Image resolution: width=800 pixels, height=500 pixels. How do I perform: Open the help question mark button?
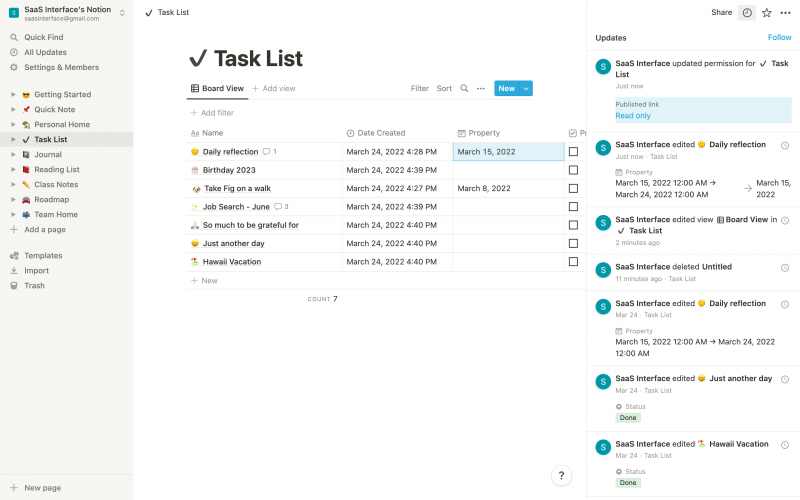pyautogui.click(x=561, y=476)
